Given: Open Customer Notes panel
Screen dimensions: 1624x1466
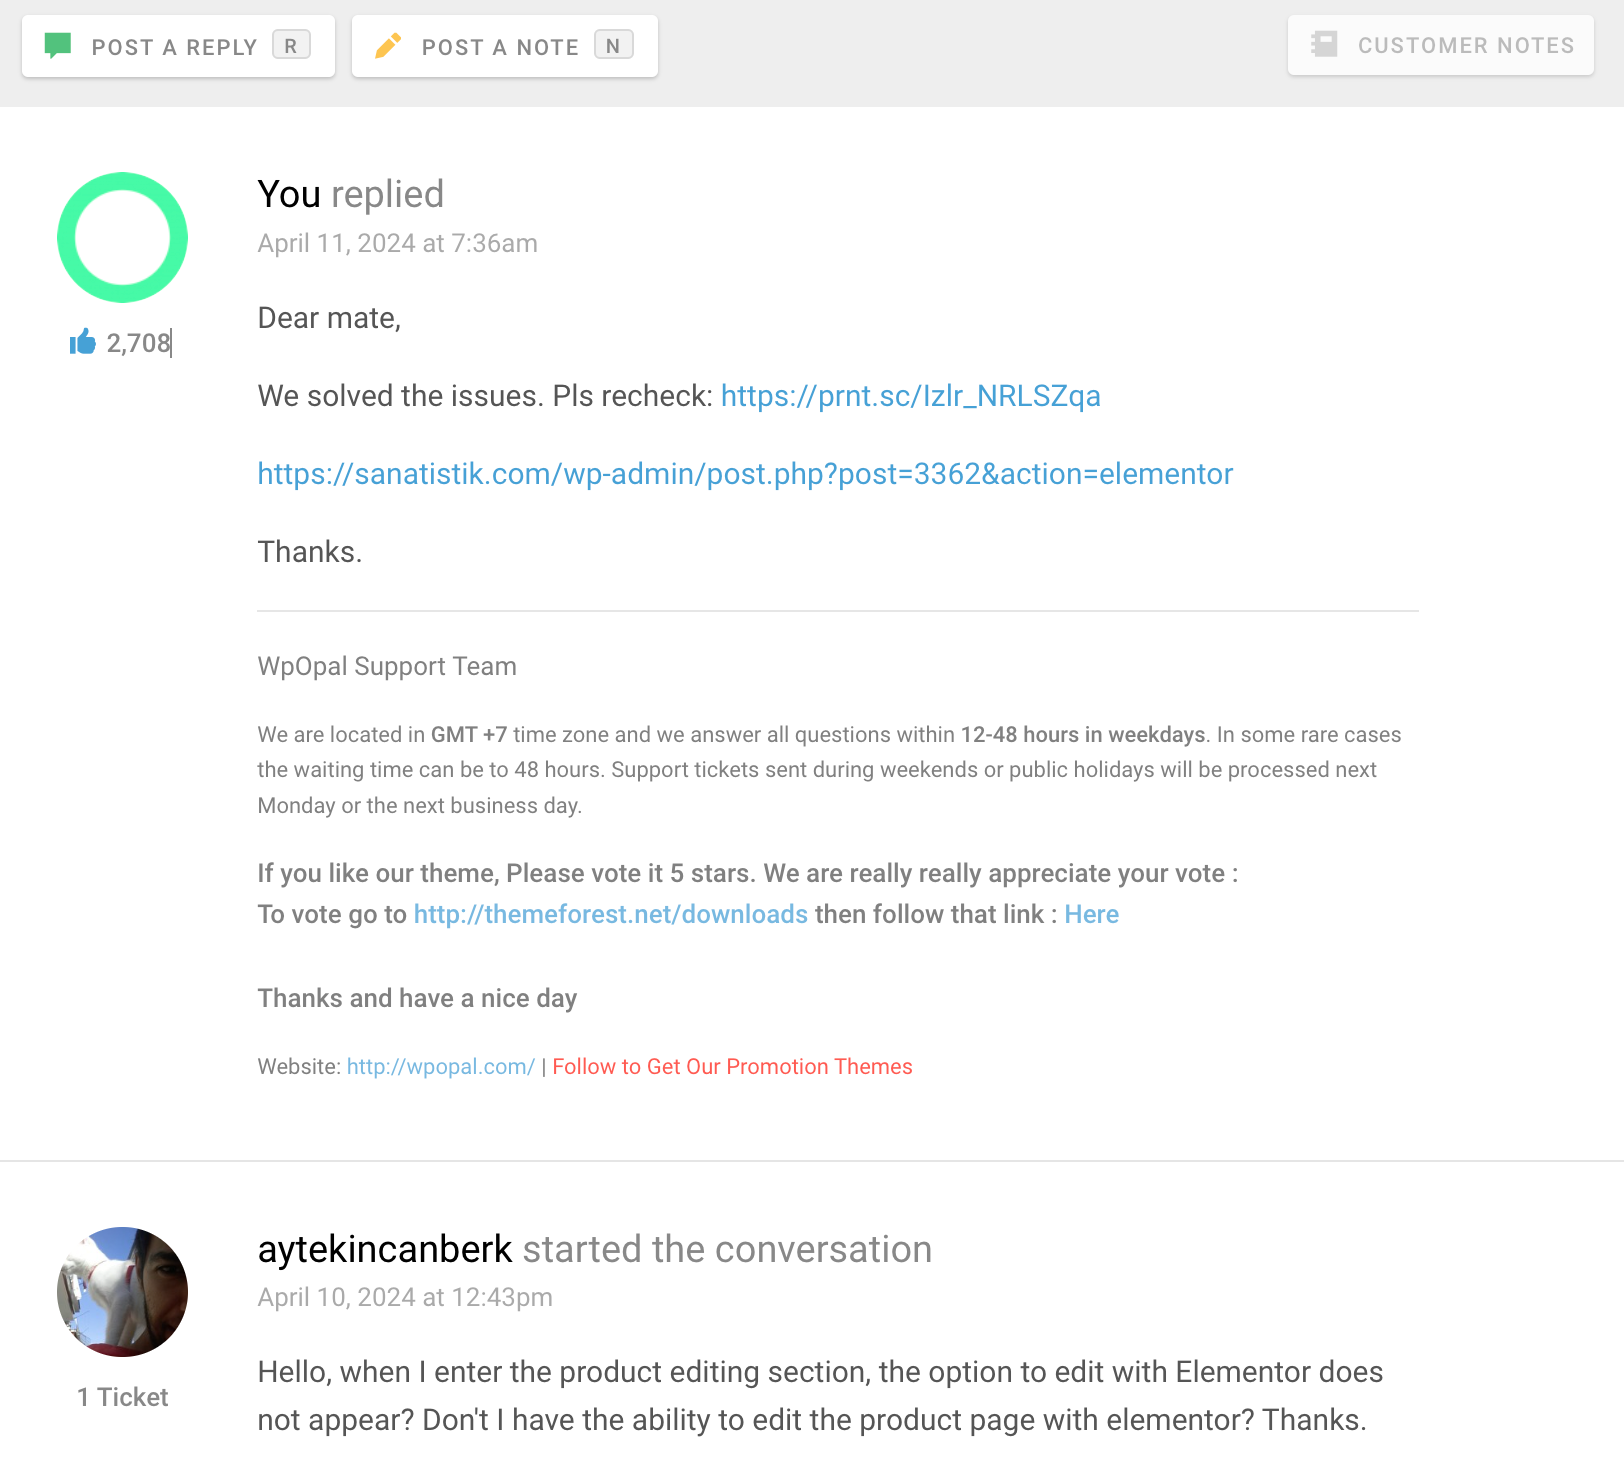Looking at the screenshot, I should click(x=1440, y=45).
